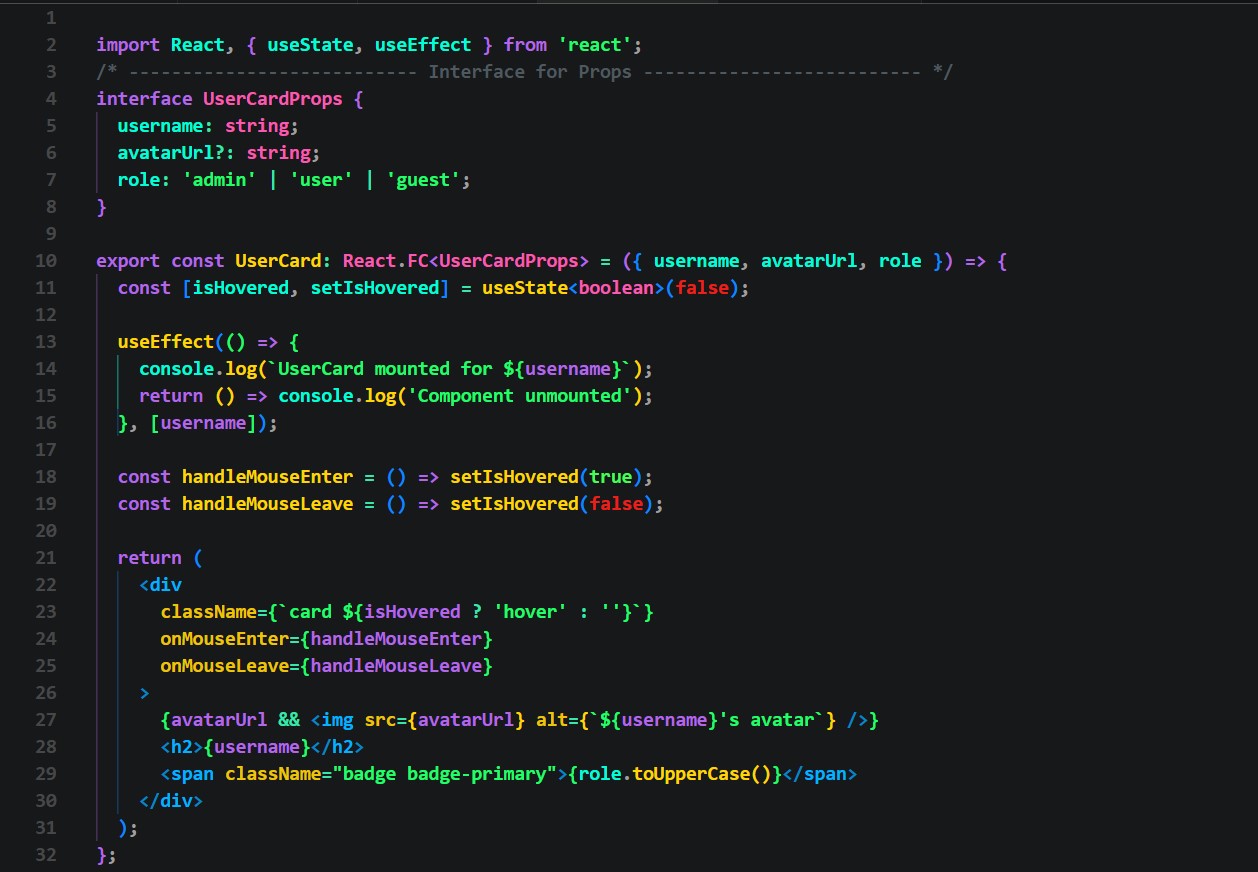
Task: Click the className attribute on line 23
Action: click(209, 612)
